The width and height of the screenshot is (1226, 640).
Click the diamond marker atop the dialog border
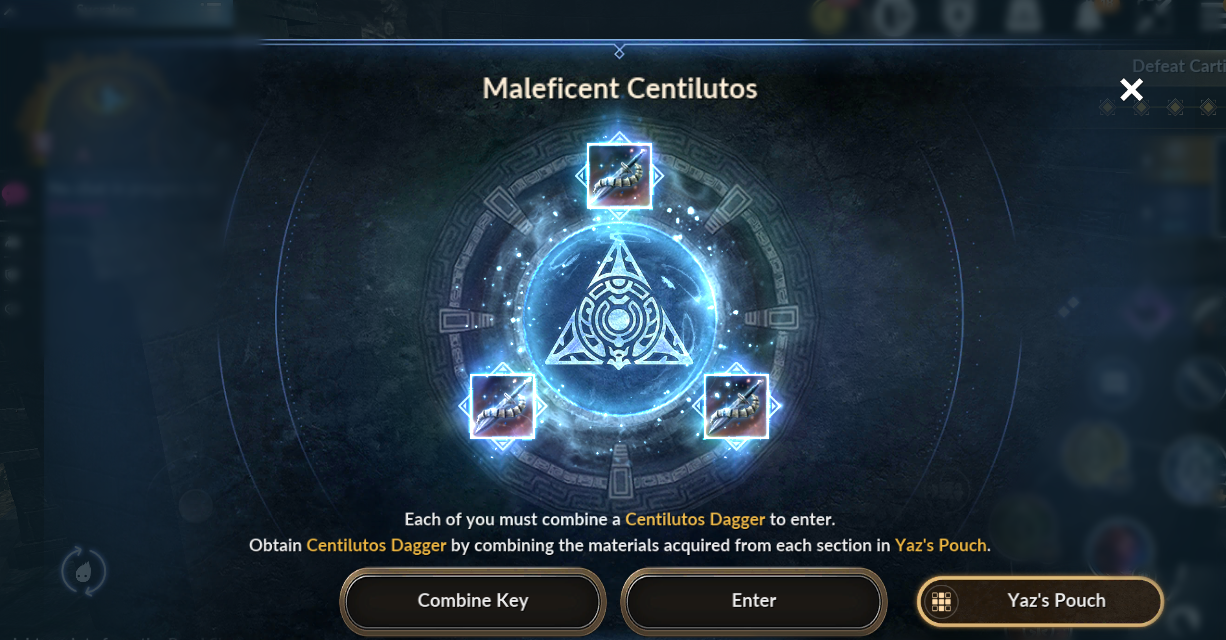[619, 51]
